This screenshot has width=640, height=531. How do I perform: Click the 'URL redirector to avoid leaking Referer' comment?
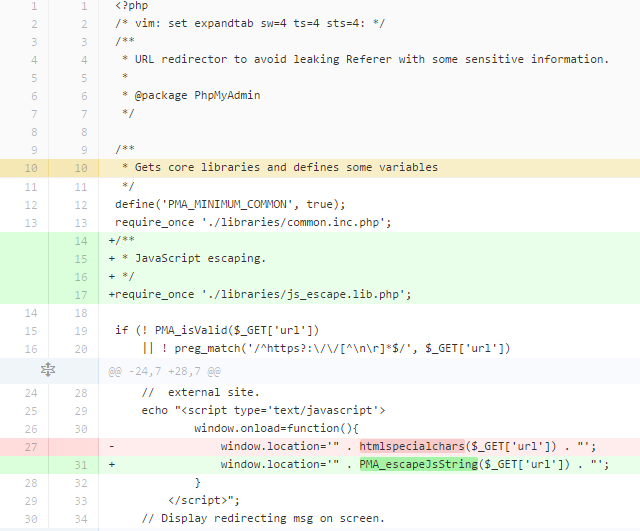tap(365, 59)
